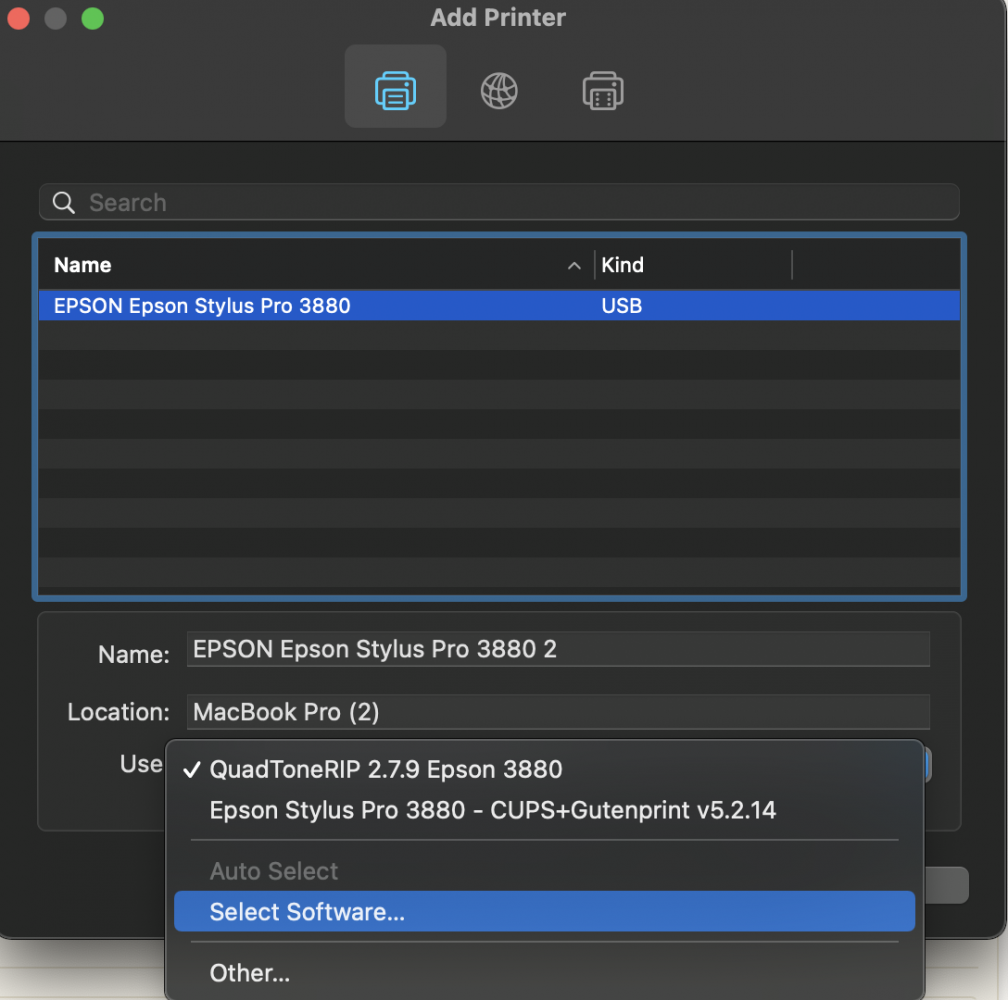This screenshot has width=1008, height=1000.
Task: Edit the Location field
Action: [558, 712]
